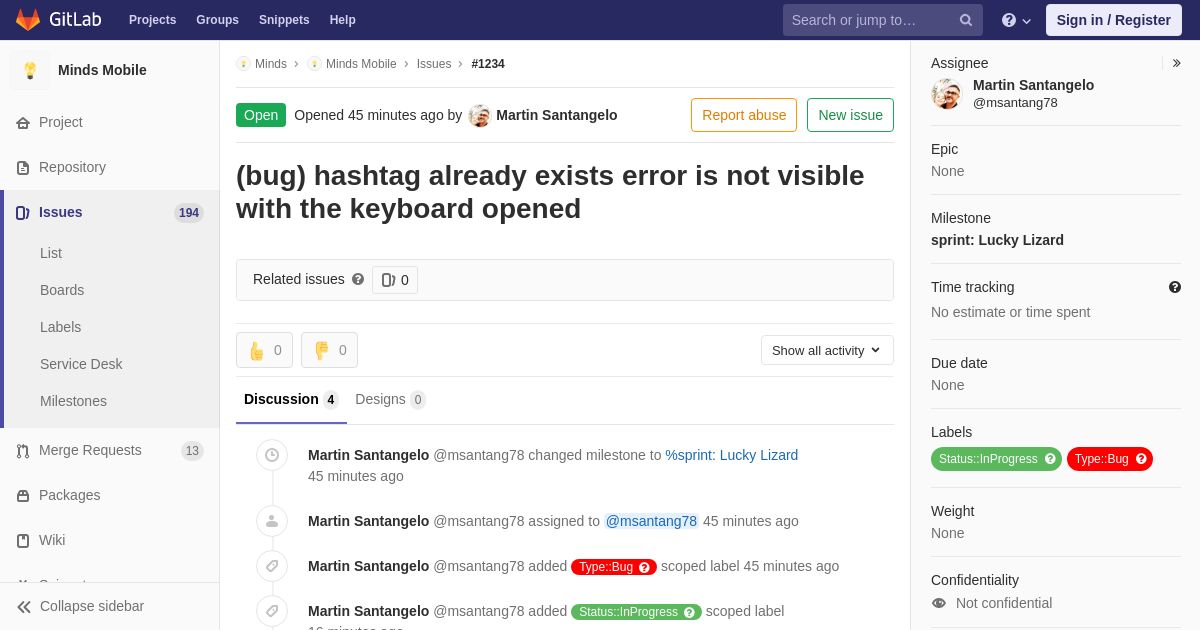This screenshot has height=630, width=1200.
Task: Click the Minds Mobile project title
Action: click(102, 70)
